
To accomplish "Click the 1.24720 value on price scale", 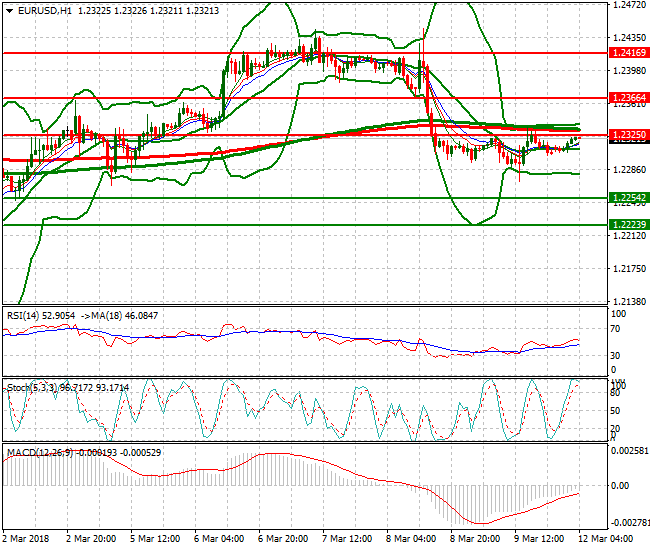I will (x=627, y=5).
